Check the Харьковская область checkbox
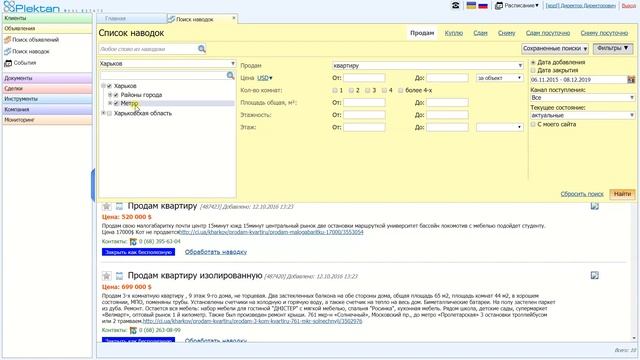The height and width of the screenshot is (360, 640). tap(109, 113)
